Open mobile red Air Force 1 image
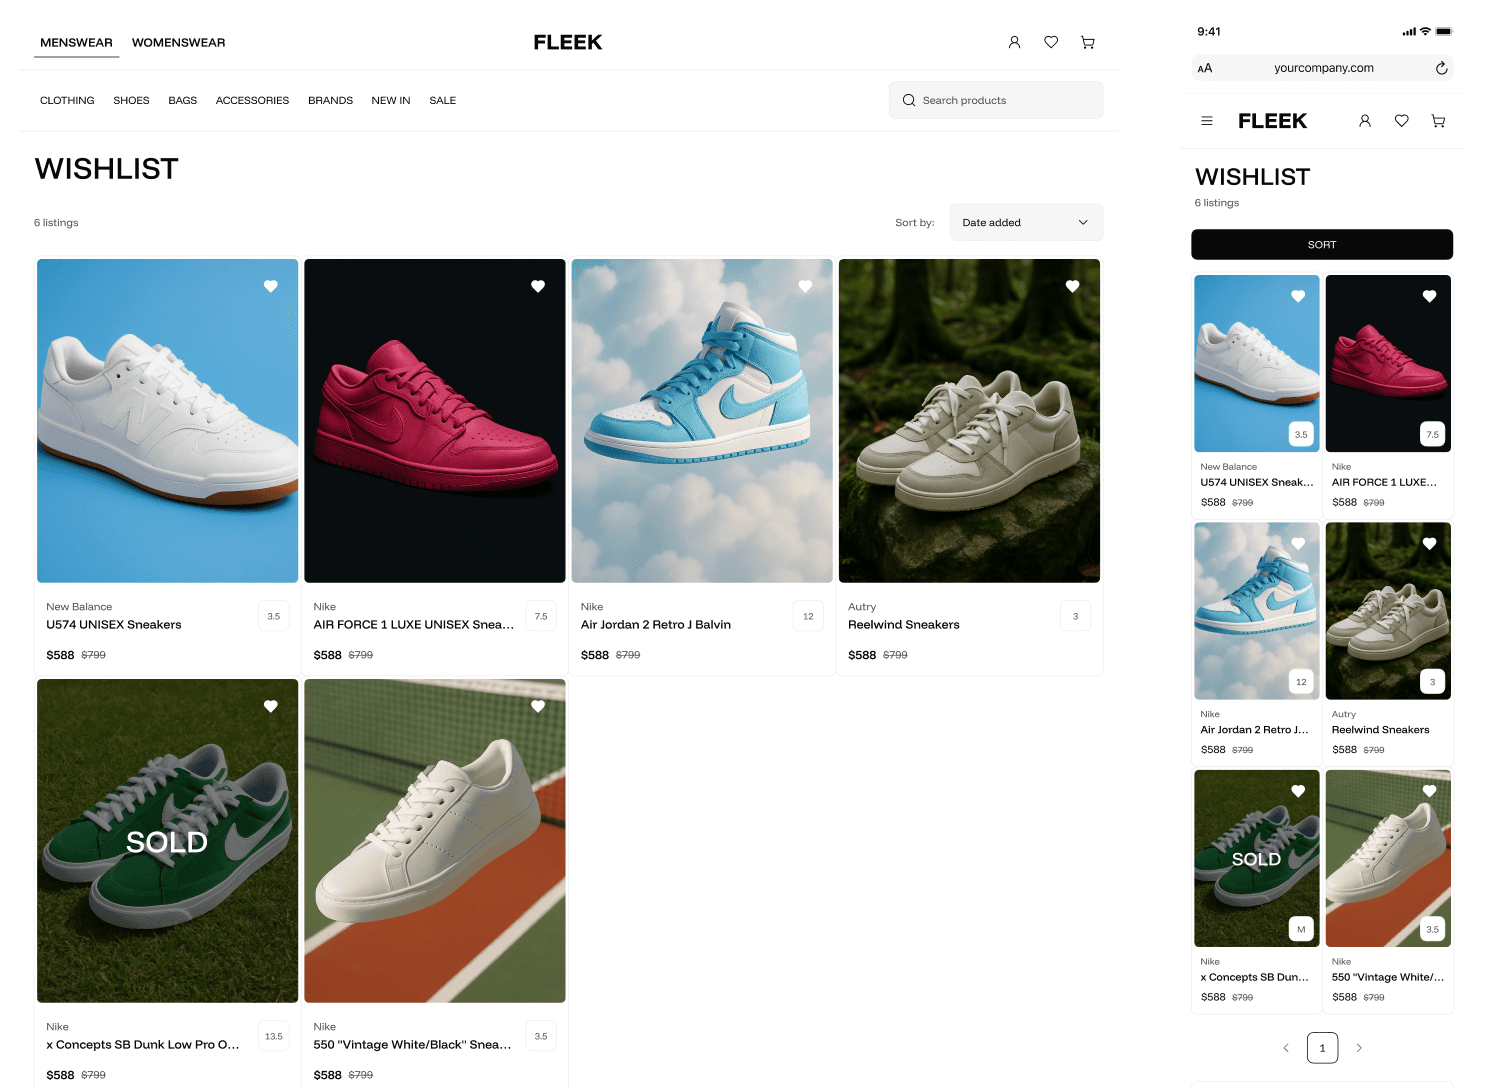 point(1388,363)
